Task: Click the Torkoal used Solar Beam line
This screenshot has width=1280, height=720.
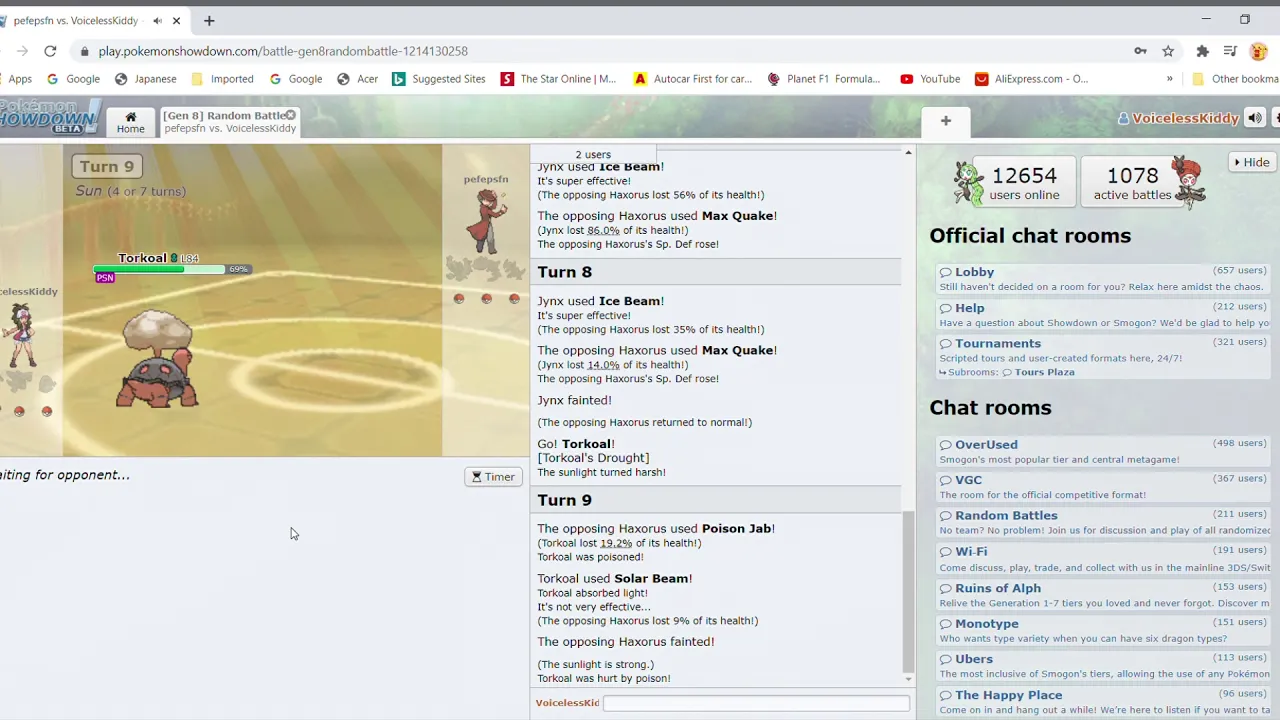Action: pos(615,578)
